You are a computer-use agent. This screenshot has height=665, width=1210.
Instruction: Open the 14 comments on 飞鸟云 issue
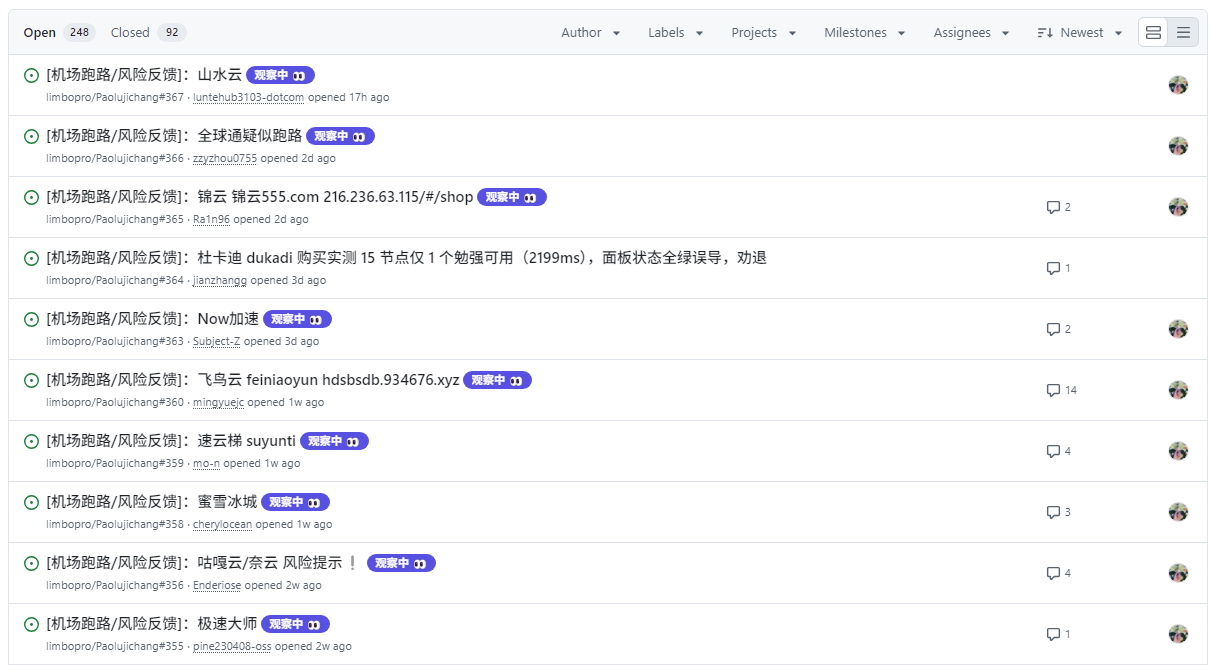click(1061, 390)
